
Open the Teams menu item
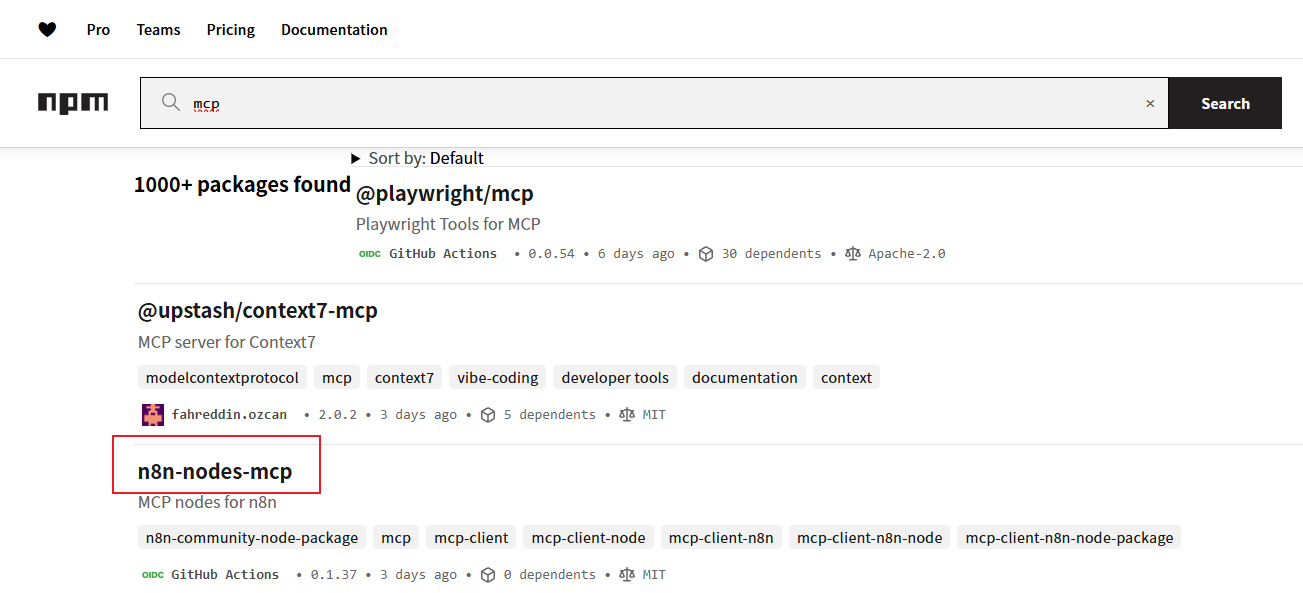pyautogui.click(x=159, y=30)
